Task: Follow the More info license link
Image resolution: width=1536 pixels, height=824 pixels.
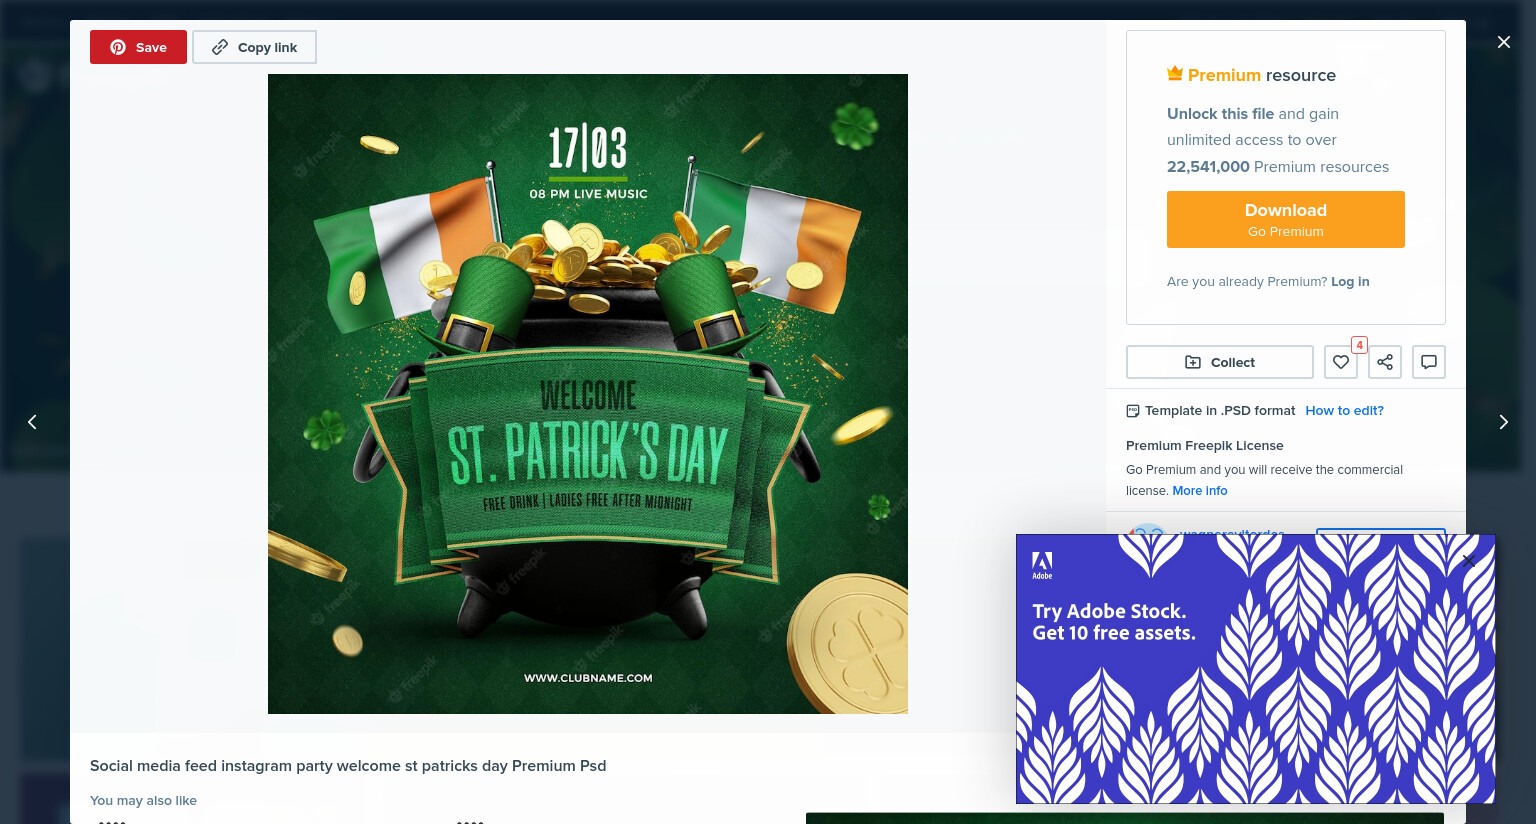Action: coord(1200,491)
